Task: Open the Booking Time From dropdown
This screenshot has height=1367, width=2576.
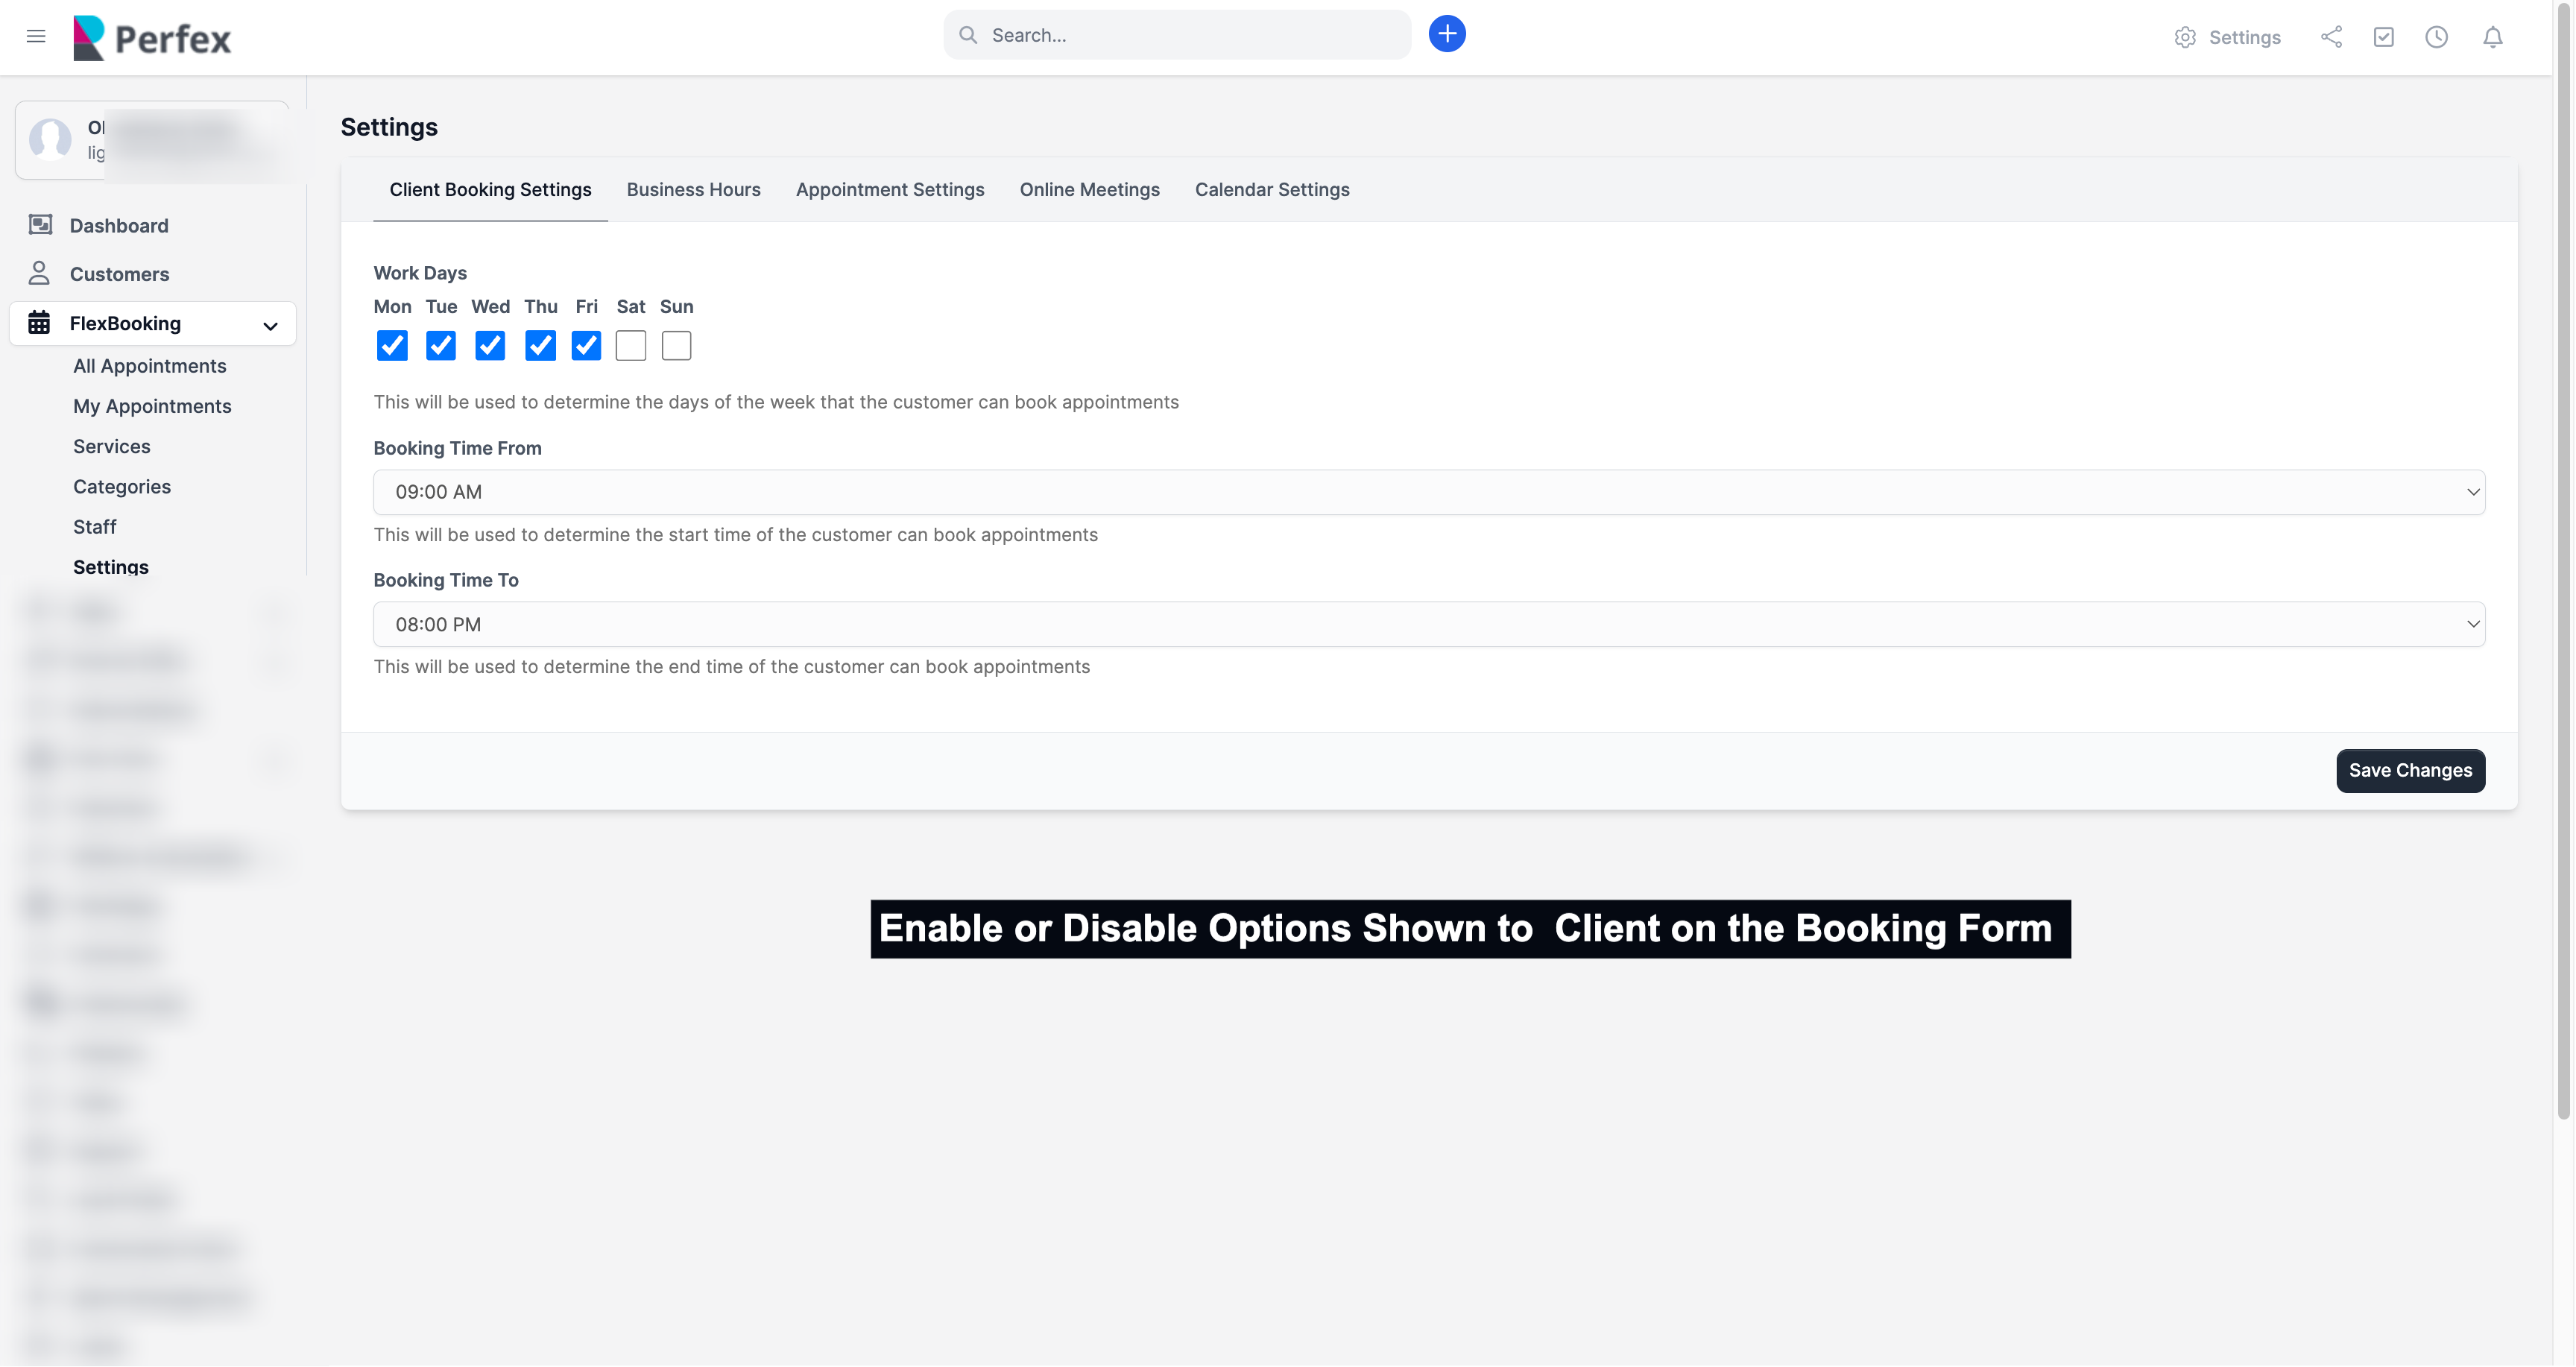Action: (x=1428, y=492)
